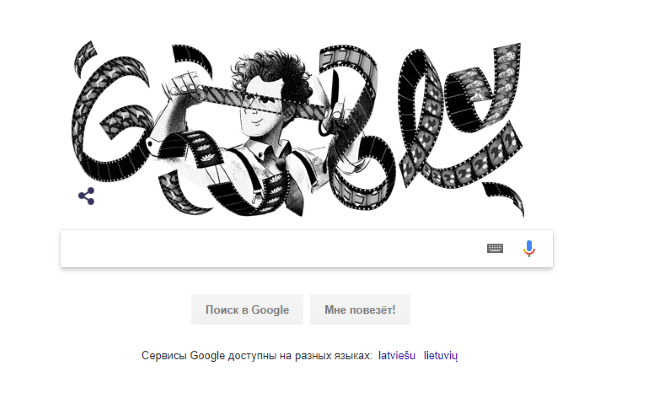660x410 pixels.
Task: Click the film-strip letter G at doodle's left
Action: tap(109, 118)
